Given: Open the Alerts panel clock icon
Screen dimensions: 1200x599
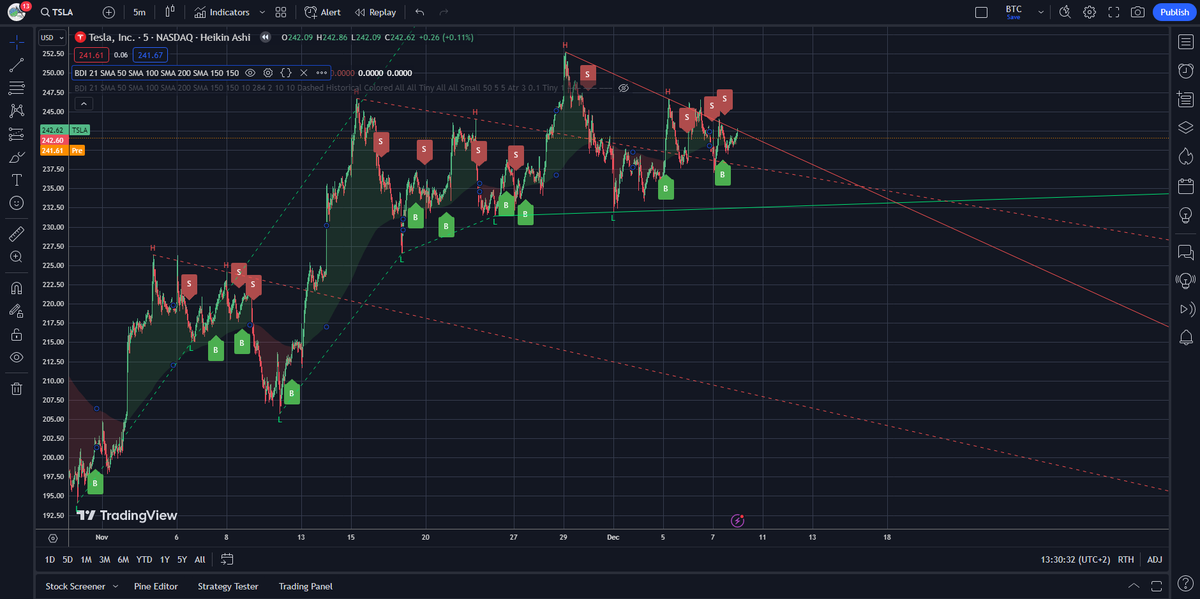Looking at the screenshot, I should (1186, 70).
